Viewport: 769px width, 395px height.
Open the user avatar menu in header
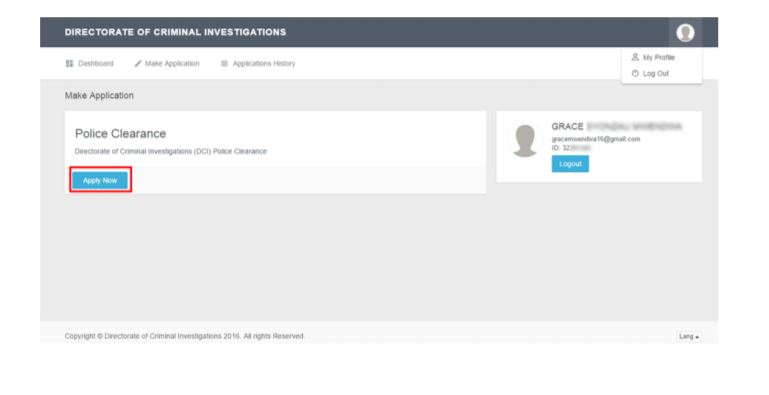(685, 33)
